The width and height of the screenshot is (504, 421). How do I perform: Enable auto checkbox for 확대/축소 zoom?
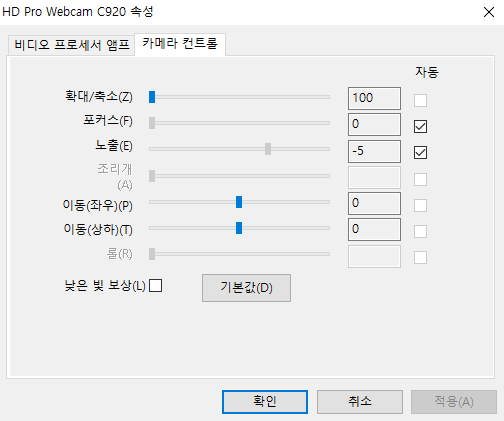tap(420, 100)
